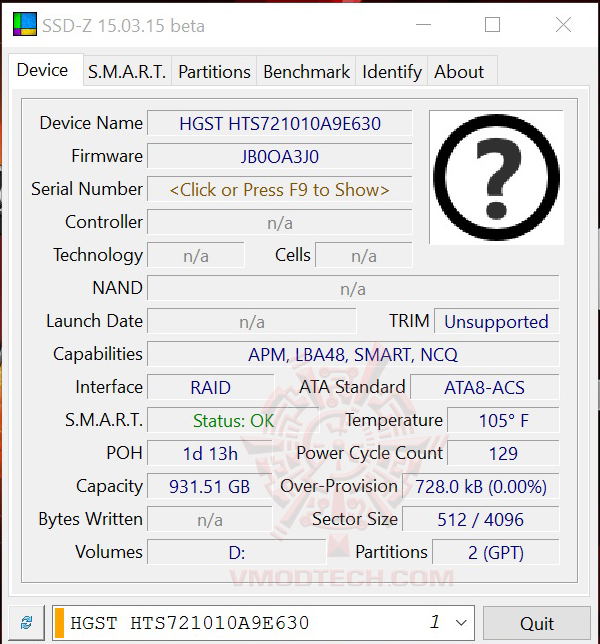Open the drive selection dropdown
Viewport: 600px width, 644px height.
pyautogui.click(x=460, y=622)
